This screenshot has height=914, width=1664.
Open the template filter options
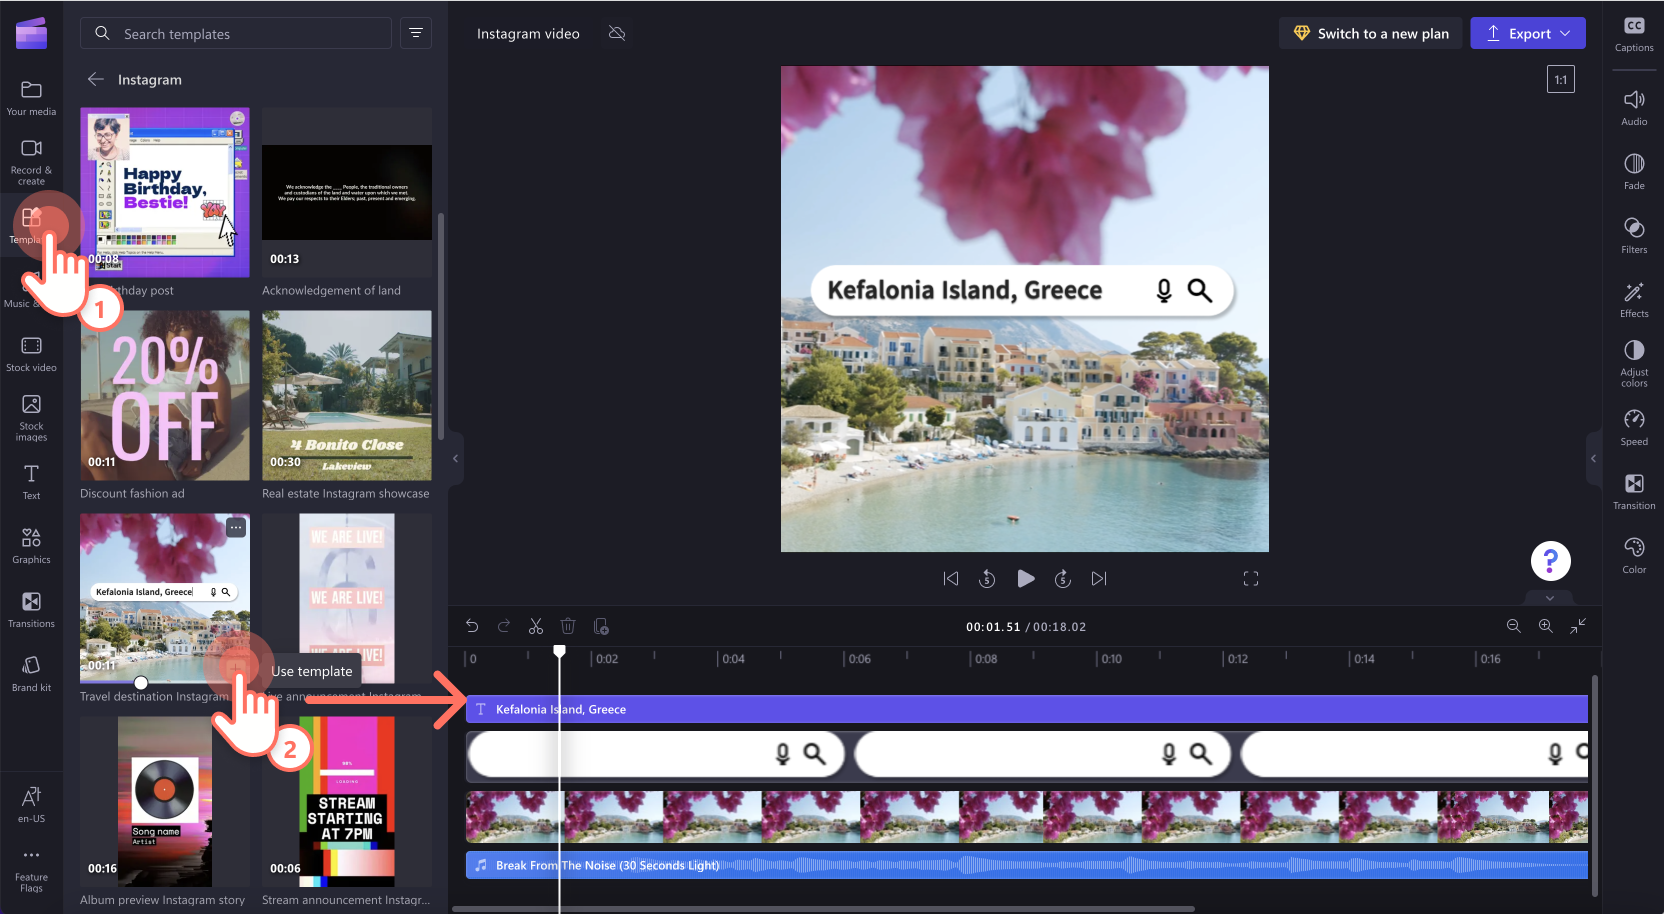[416, 33]
